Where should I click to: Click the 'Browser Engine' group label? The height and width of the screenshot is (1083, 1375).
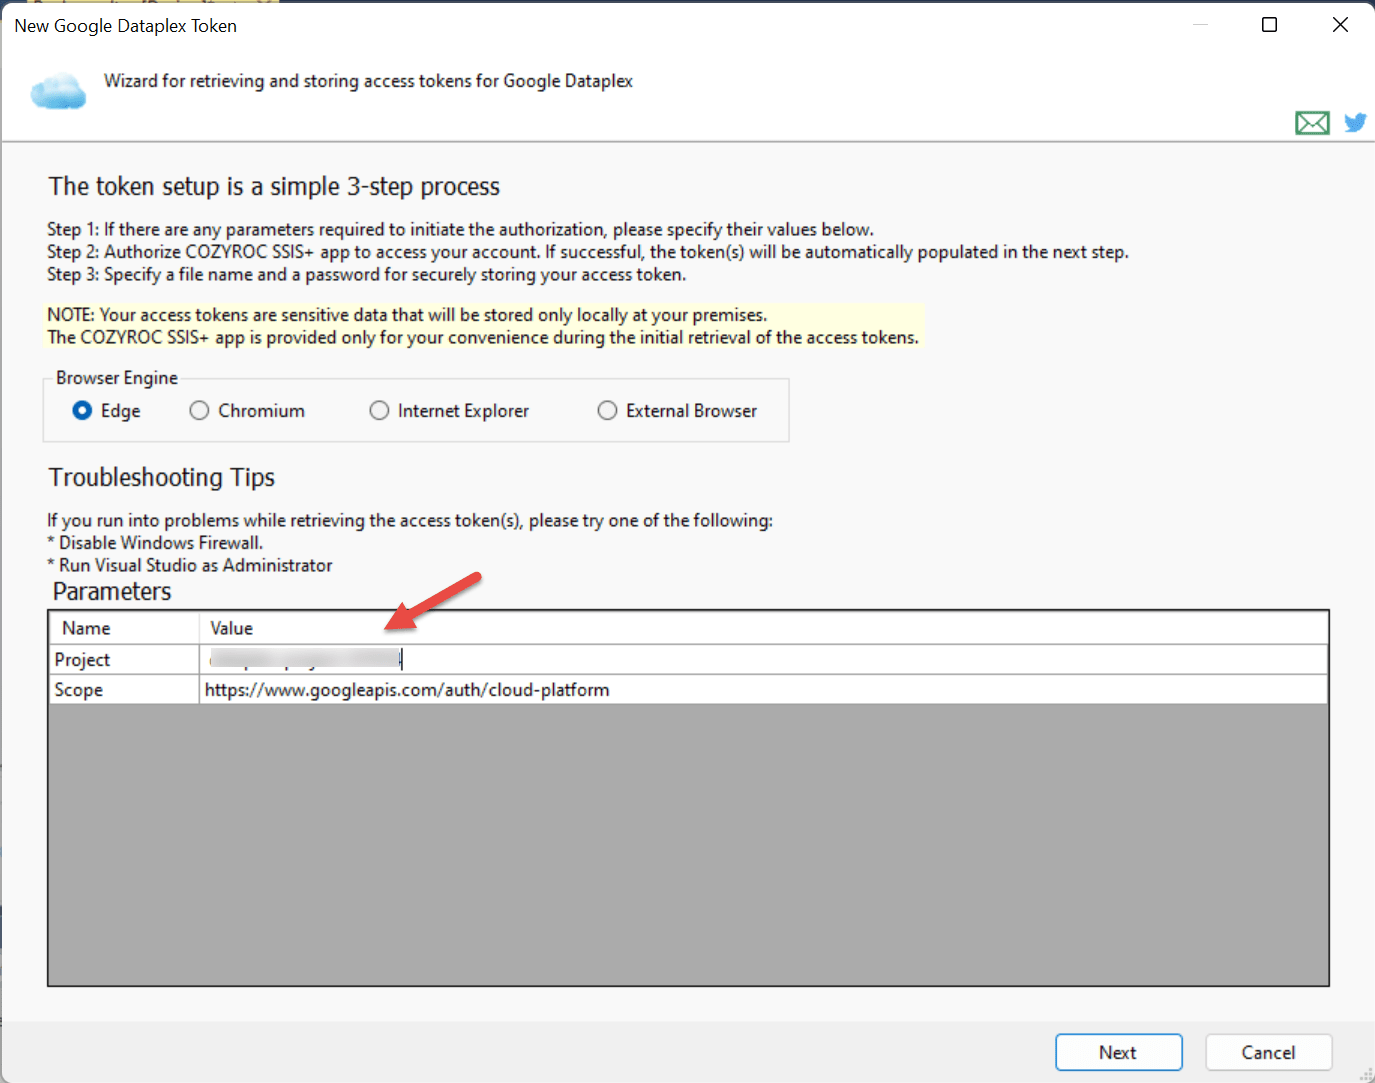(x=117, y=378)
